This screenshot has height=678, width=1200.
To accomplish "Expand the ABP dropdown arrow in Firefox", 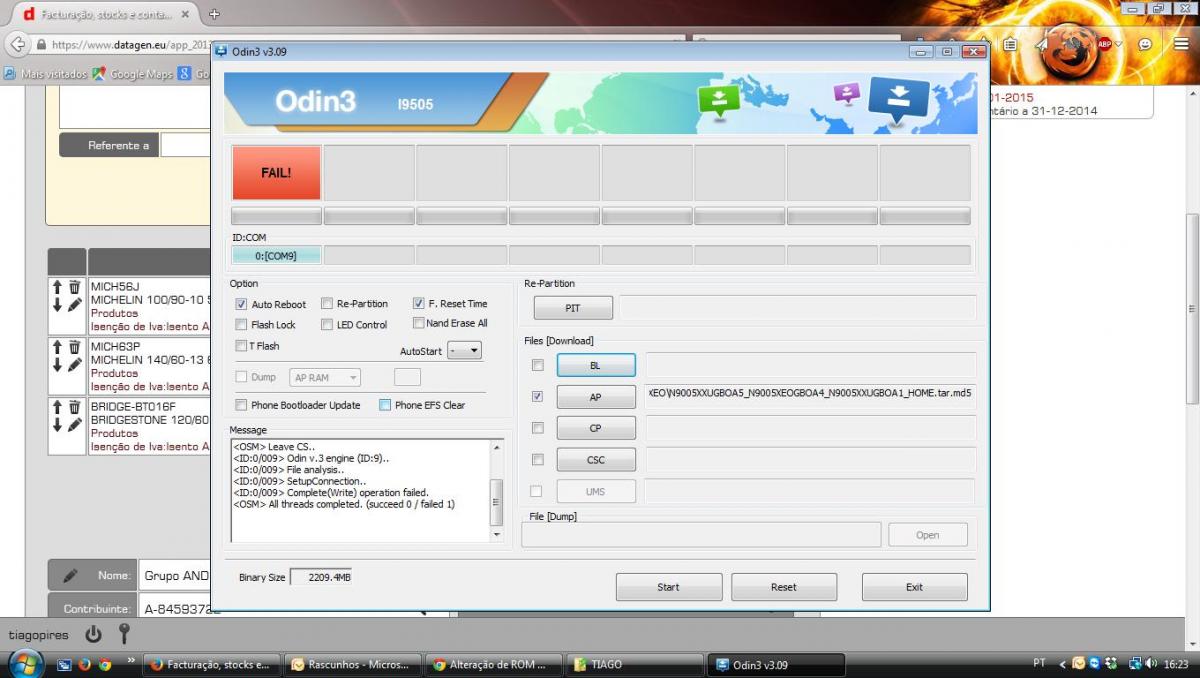I will point(1118,44).
